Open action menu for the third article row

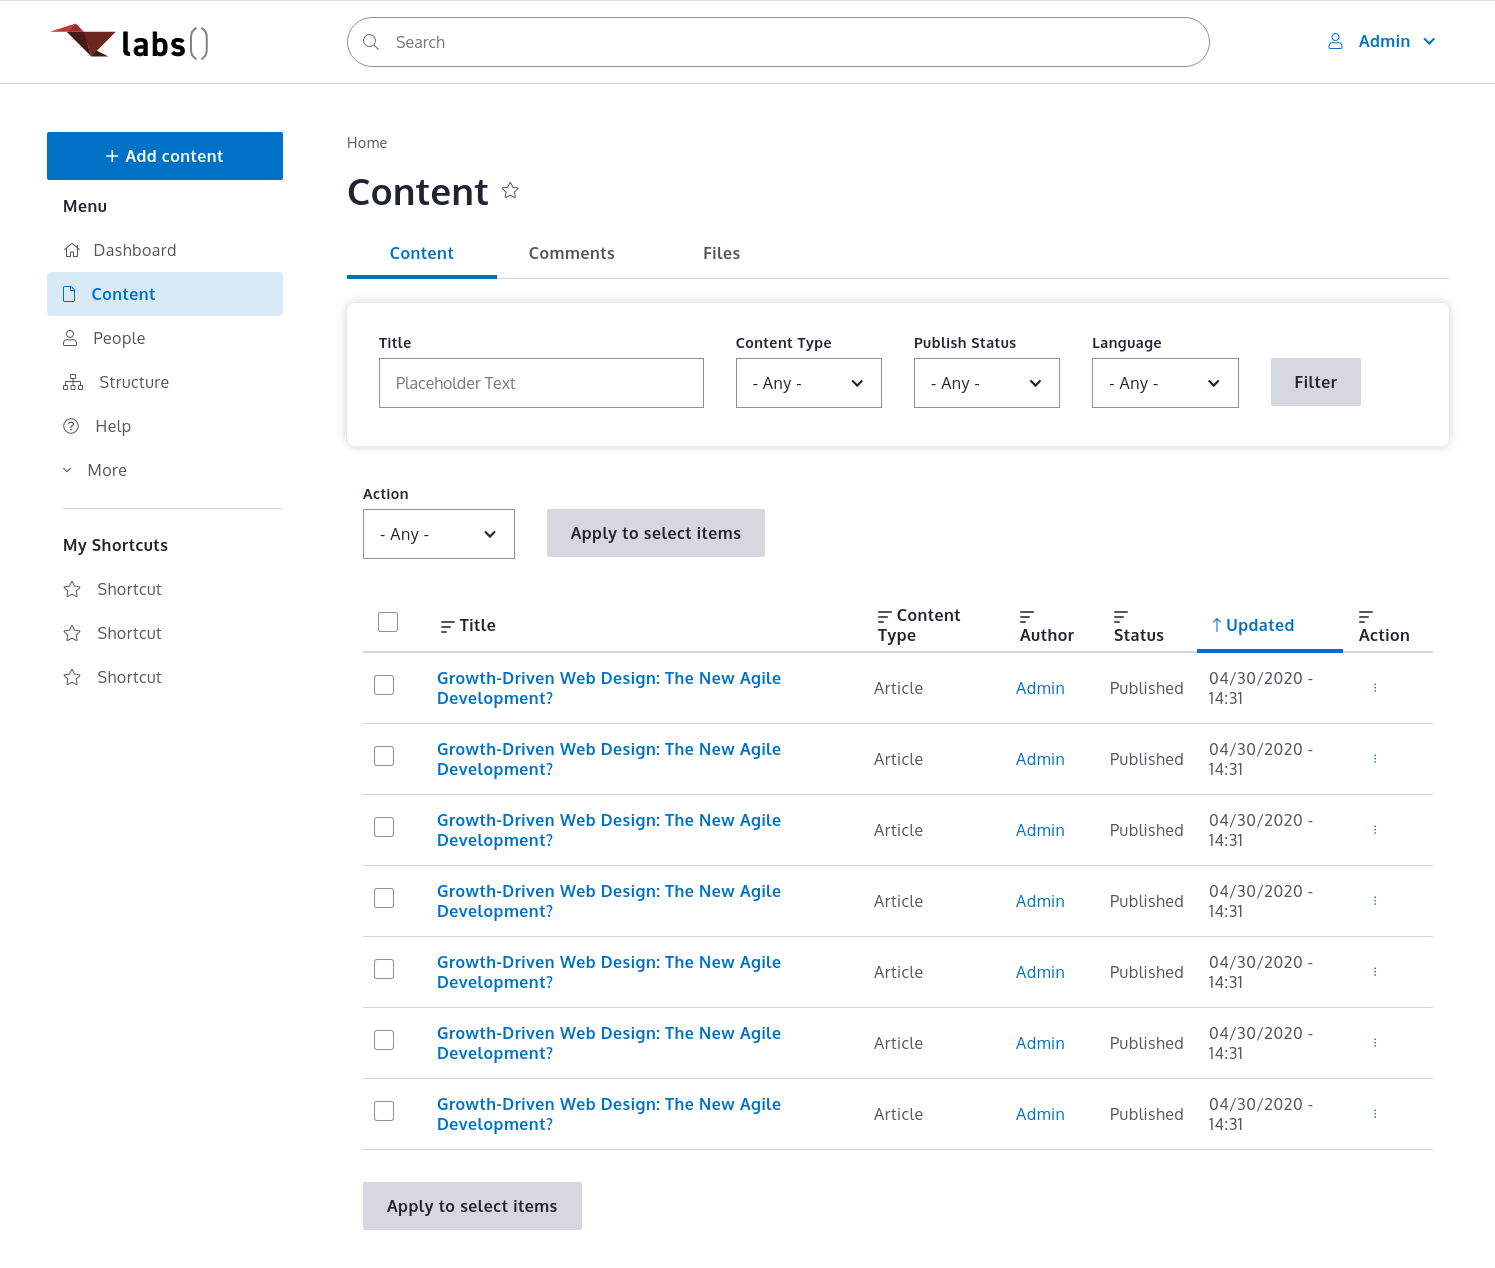coord(1375,830)
